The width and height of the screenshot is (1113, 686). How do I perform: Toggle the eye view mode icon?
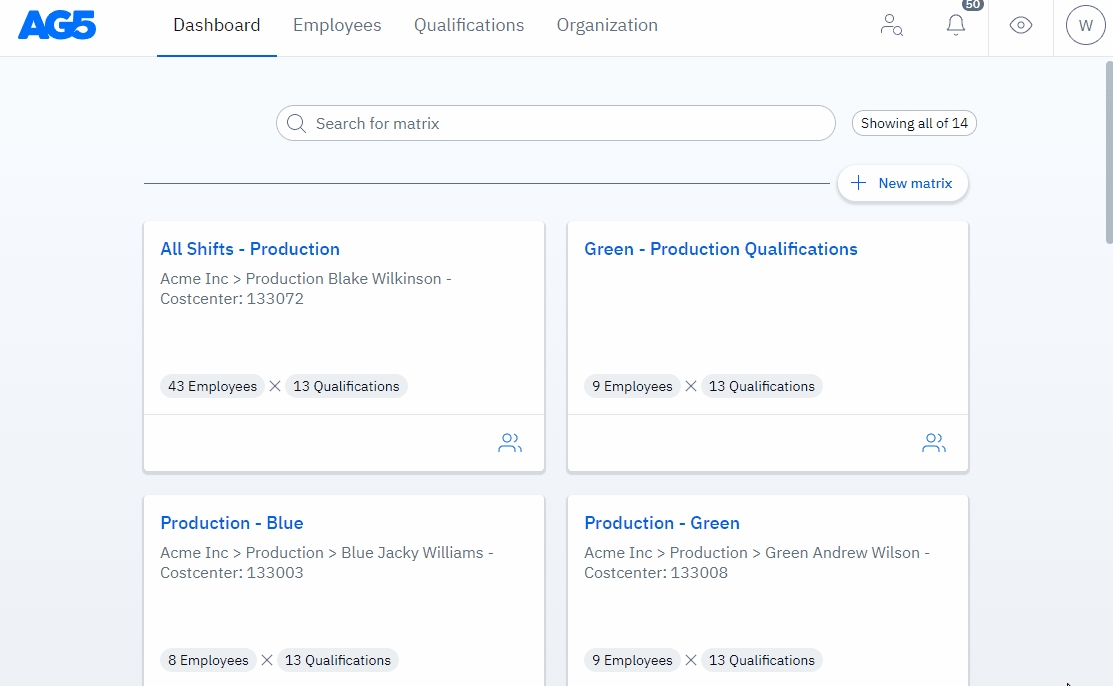point(1020,25)
